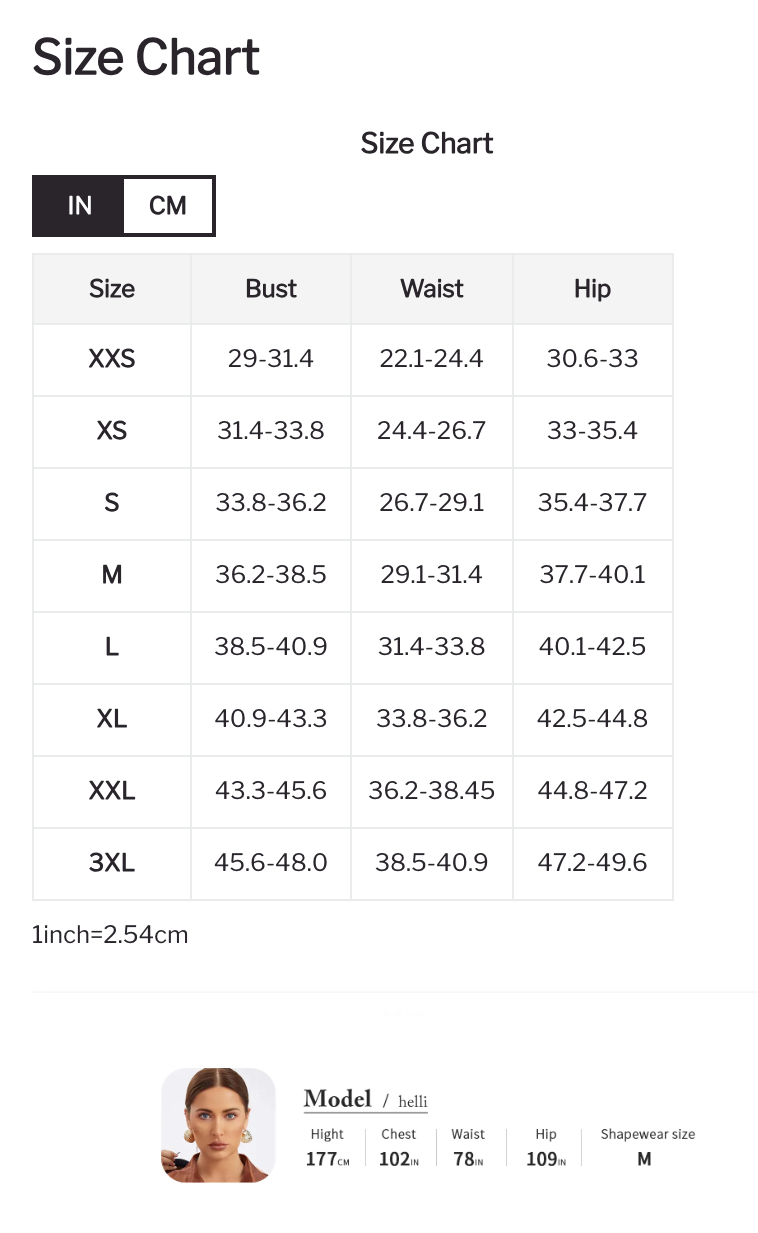Click the Hip column header
This screenshot has height=1233, width=758.
click(x=592, y=289)
